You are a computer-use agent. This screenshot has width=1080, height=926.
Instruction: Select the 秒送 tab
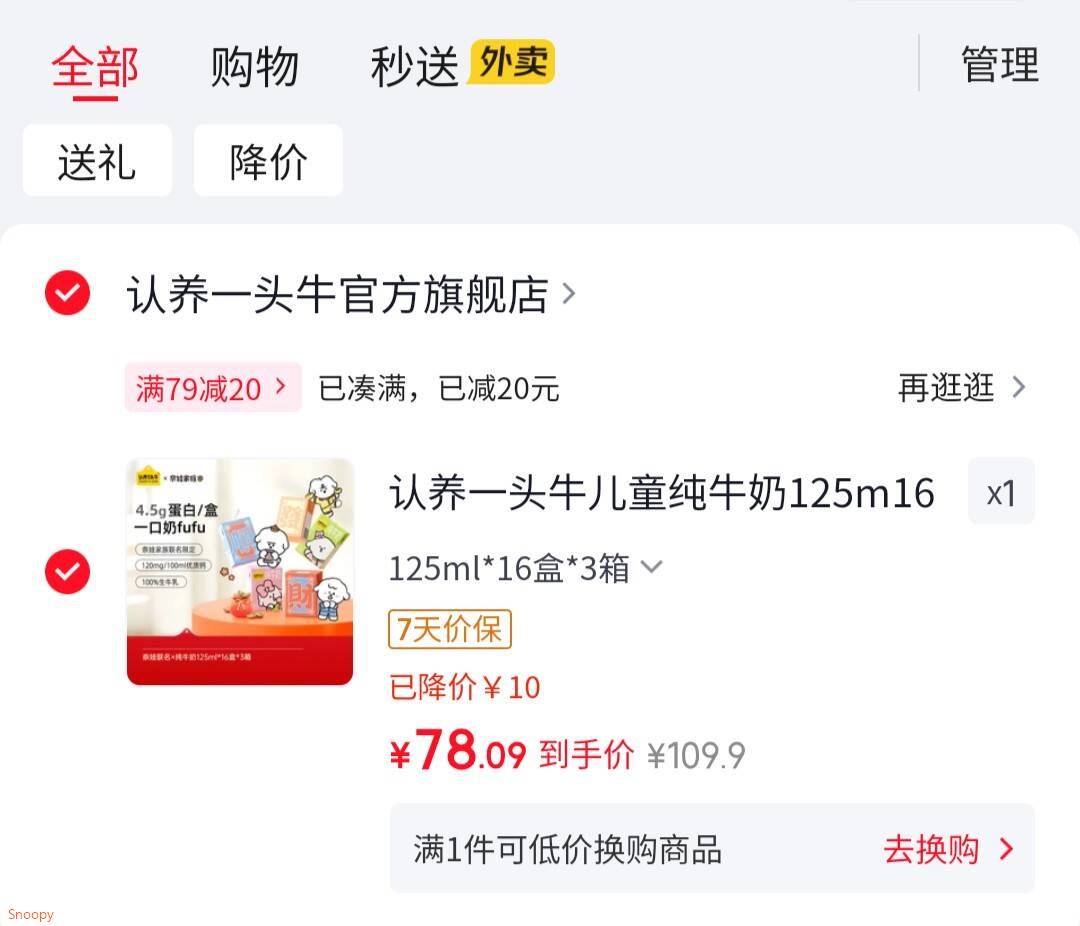tap(415, 68)
